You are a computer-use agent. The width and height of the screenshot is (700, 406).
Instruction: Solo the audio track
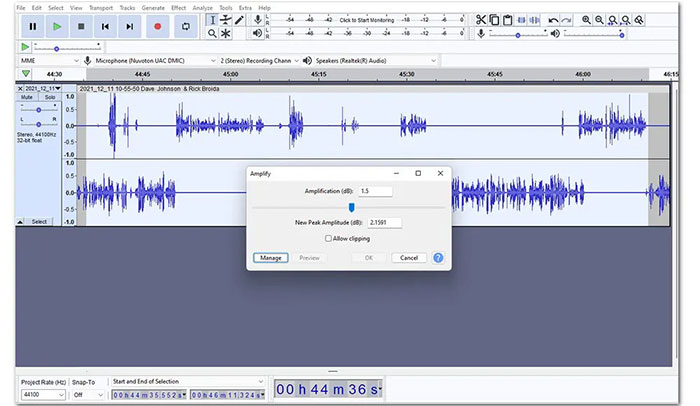click(51, 97)
